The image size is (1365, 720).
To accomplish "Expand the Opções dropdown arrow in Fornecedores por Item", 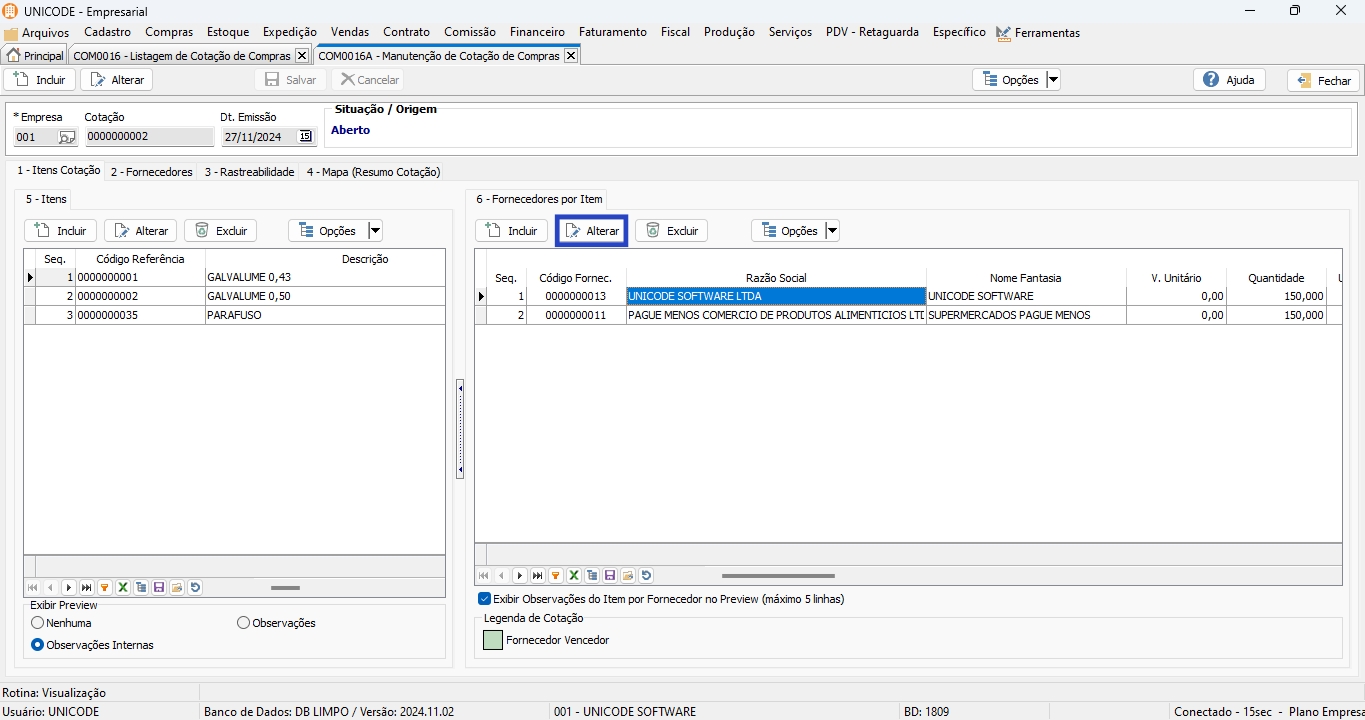I will (832, 231).
